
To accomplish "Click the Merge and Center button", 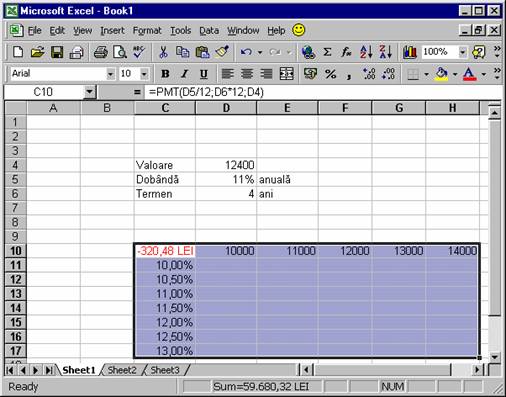I will point(287,74).
